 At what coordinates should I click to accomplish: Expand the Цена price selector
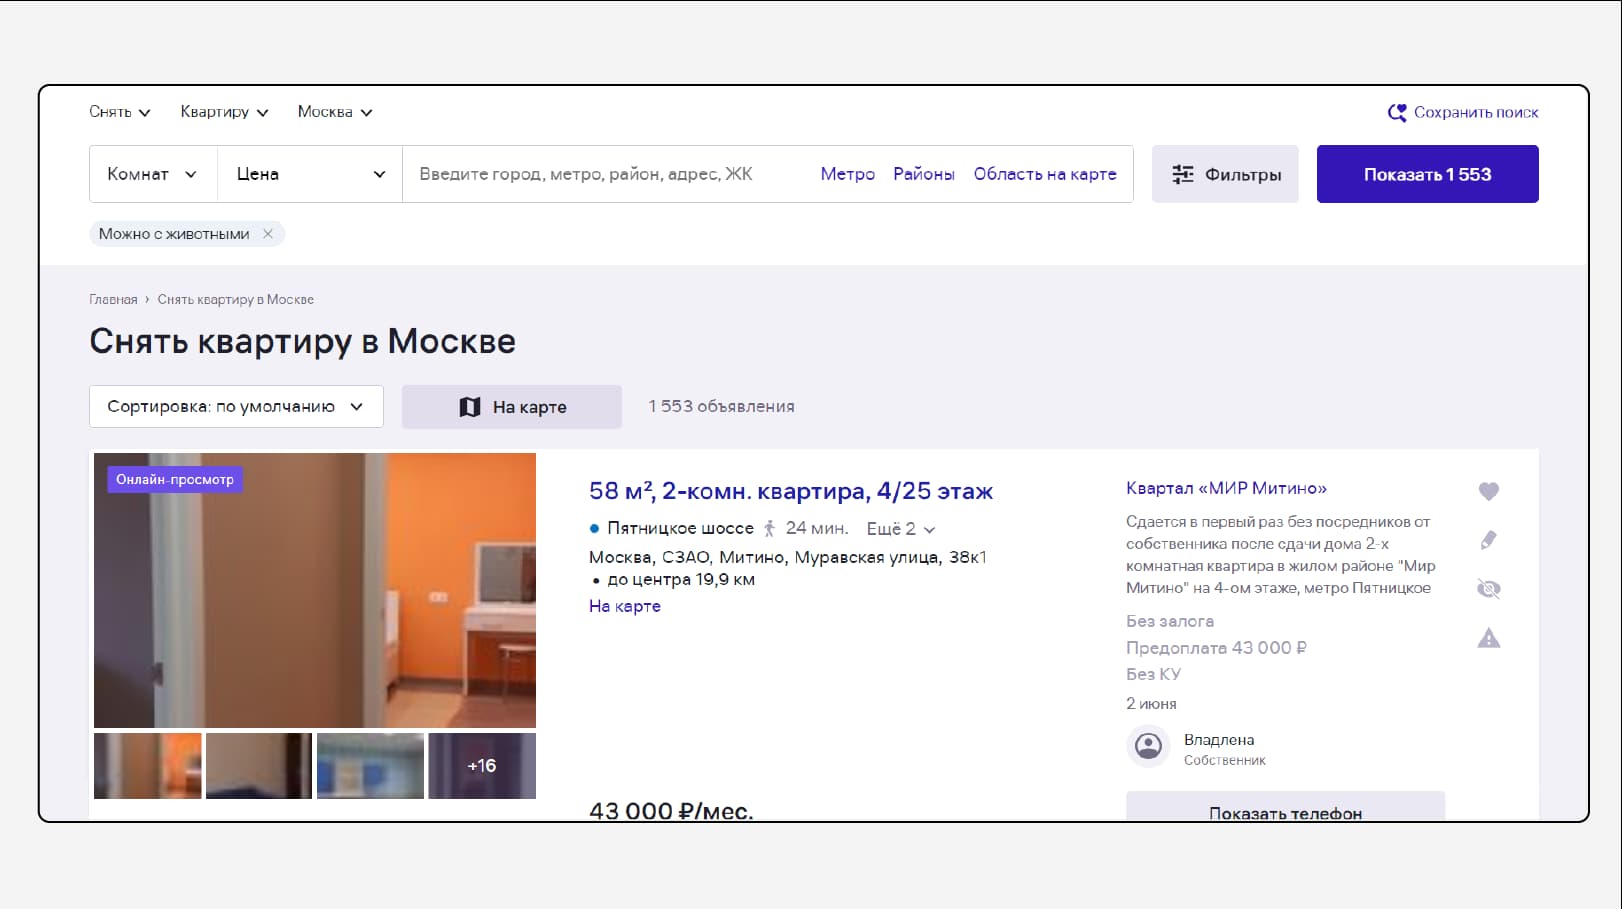pyautogui.click(x=310, y=174)
